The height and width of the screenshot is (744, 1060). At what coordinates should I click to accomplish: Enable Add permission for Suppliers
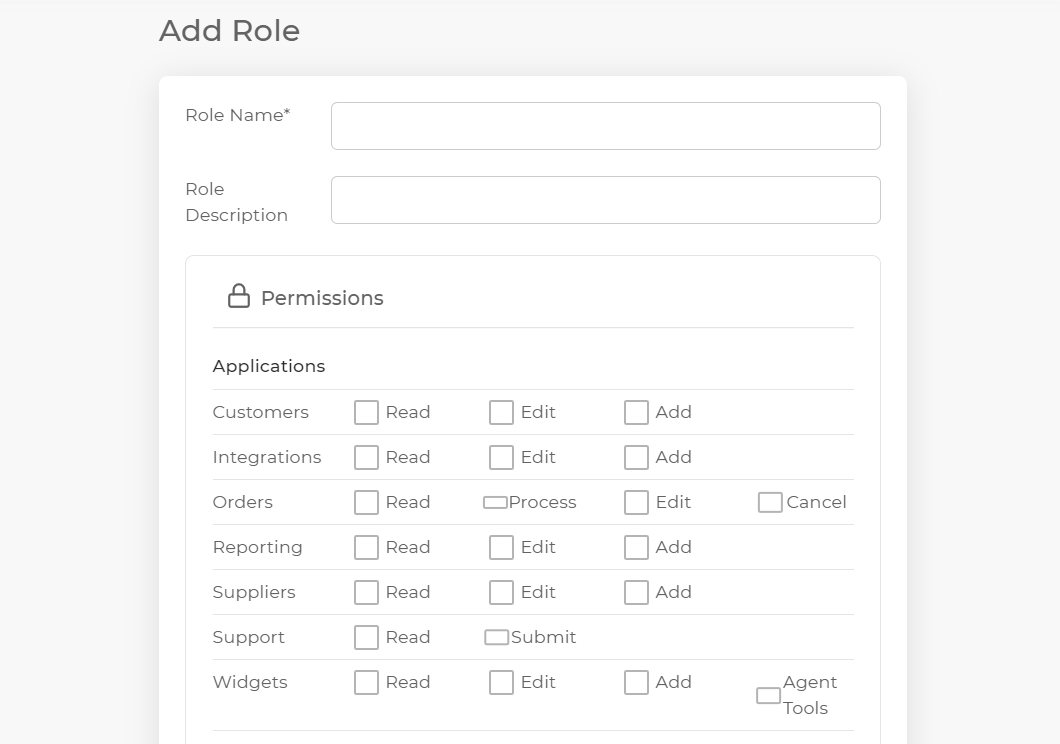(x=636, y=593)
